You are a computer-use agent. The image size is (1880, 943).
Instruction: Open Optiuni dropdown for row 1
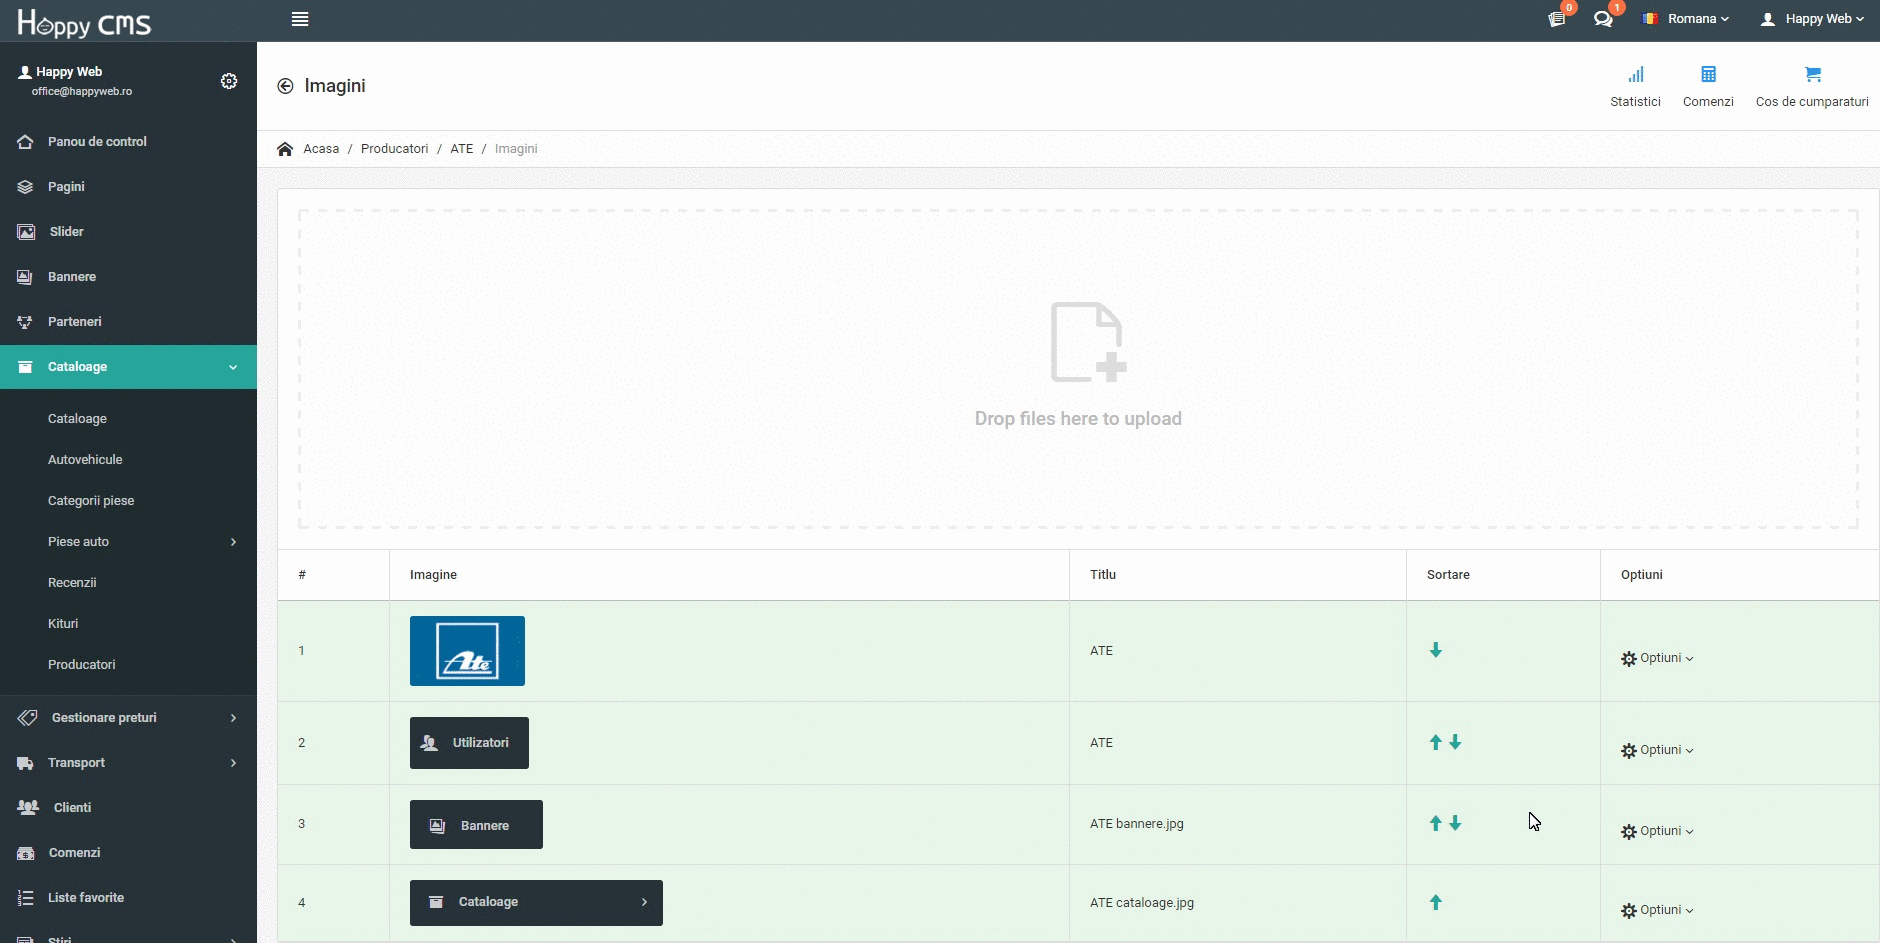pos(1657,658)
